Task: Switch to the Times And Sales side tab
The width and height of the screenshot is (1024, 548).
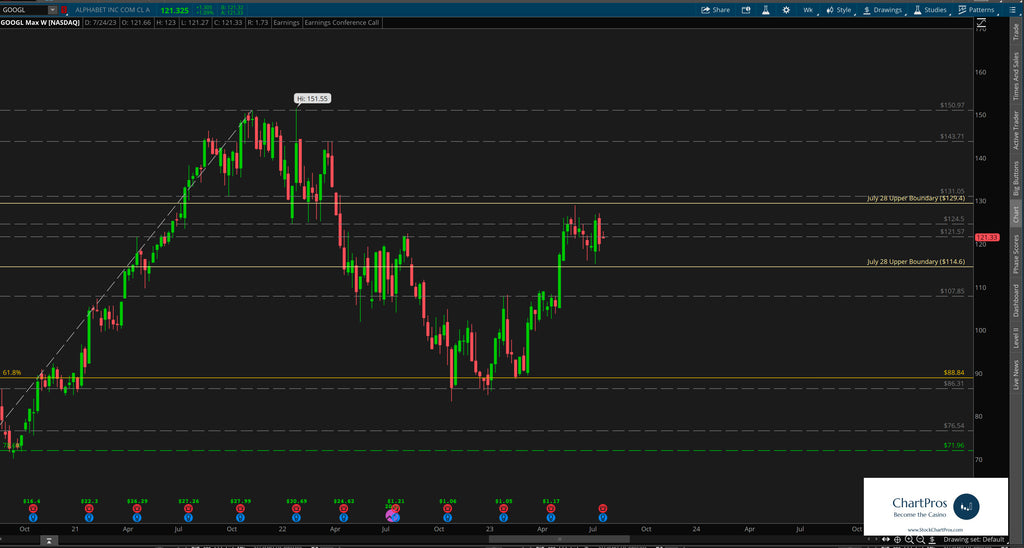Action: [x=1016, y=77]
